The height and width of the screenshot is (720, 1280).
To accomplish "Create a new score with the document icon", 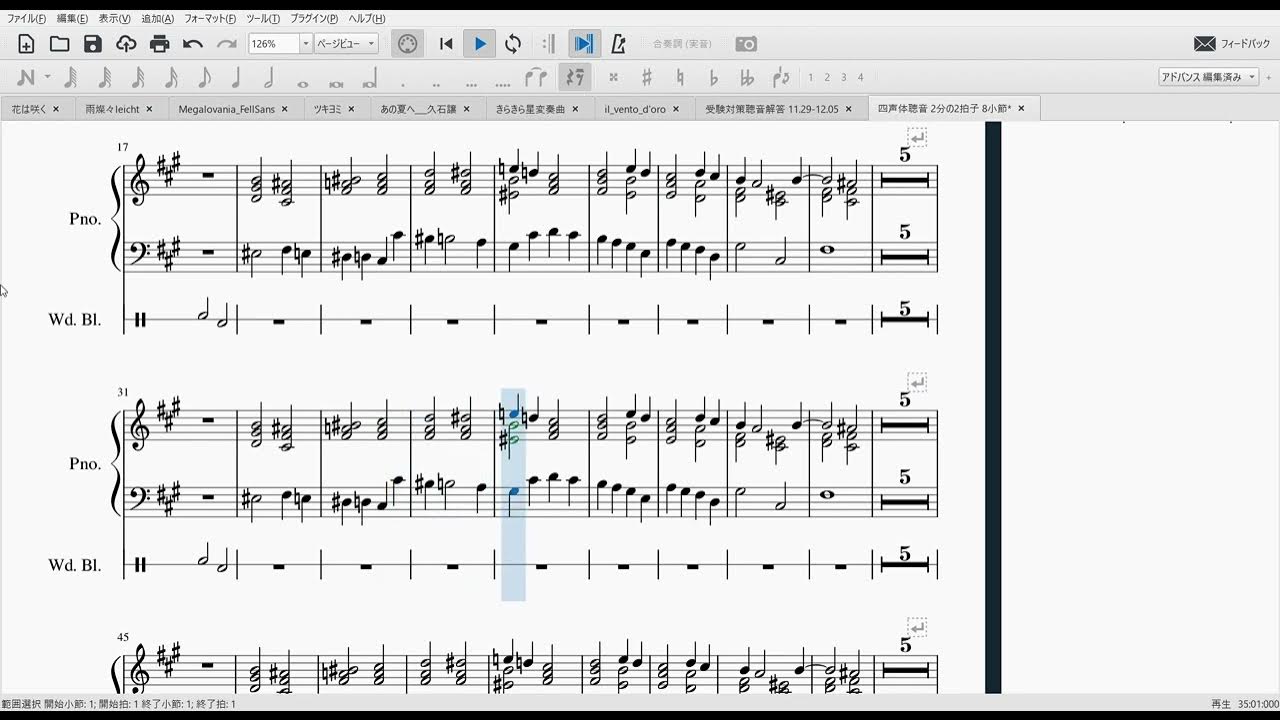I will click(x=27, y=44).
